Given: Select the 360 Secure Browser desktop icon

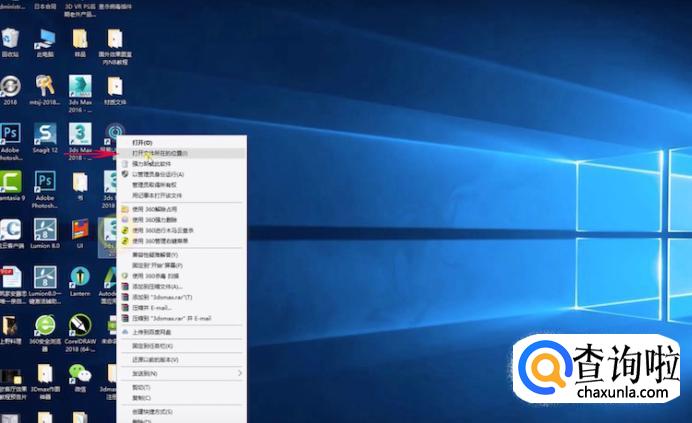Looking at the screenshot, I should click(45, 332).
